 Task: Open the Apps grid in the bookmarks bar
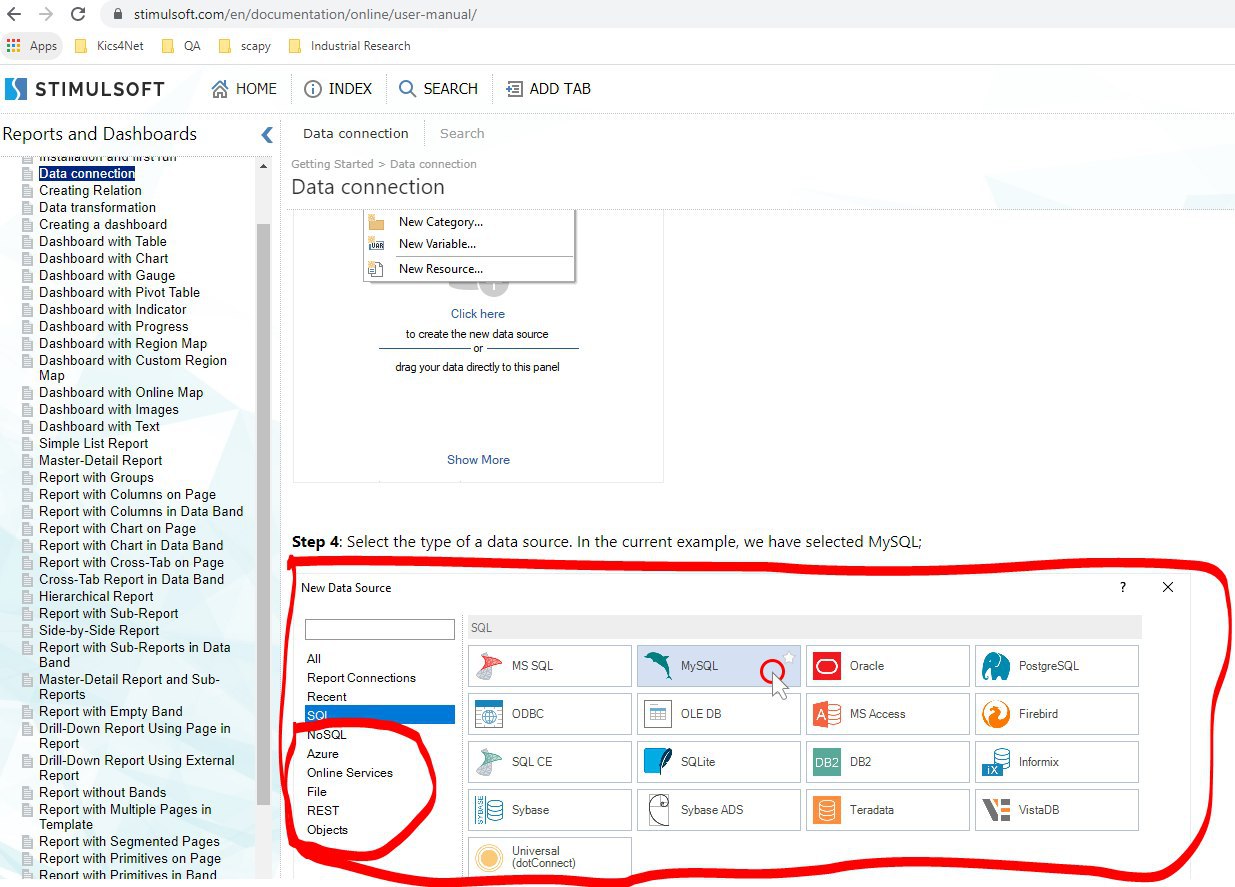(x=32, y=46)
